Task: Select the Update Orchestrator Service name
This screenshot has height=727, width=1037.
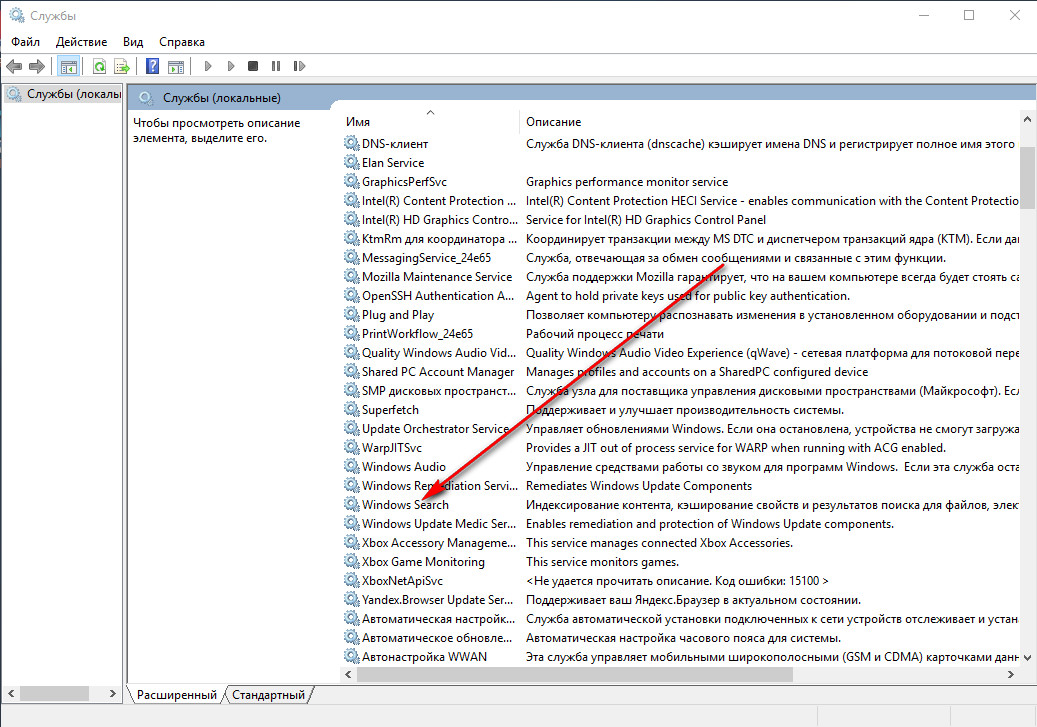Action: coord(436,429)
